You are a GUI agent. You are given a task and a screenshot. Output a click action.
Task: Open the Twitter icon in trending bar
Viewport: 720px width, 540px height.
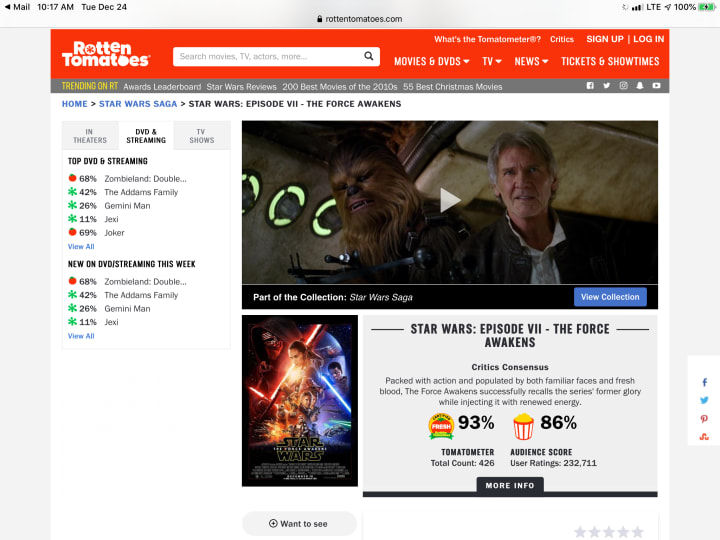click(607, 86)
